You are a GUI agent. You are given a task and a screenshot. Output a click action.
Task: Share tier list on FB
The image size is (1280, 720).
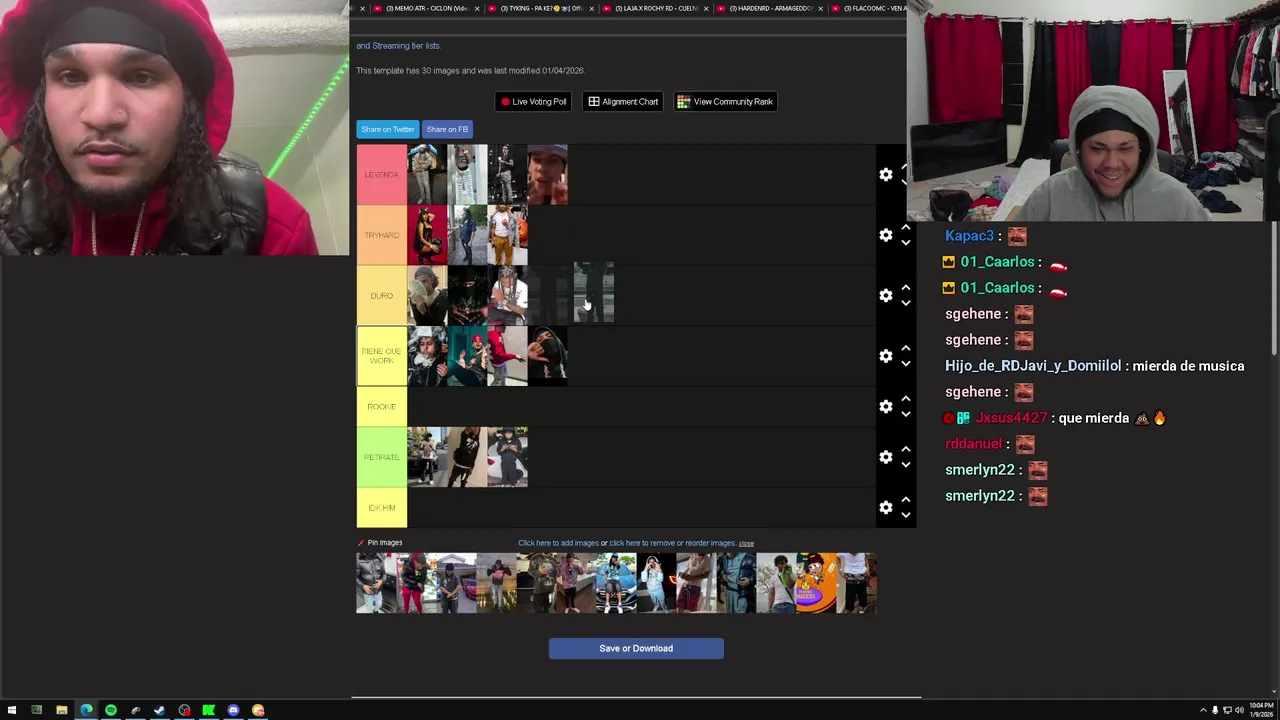pos(447,129)
